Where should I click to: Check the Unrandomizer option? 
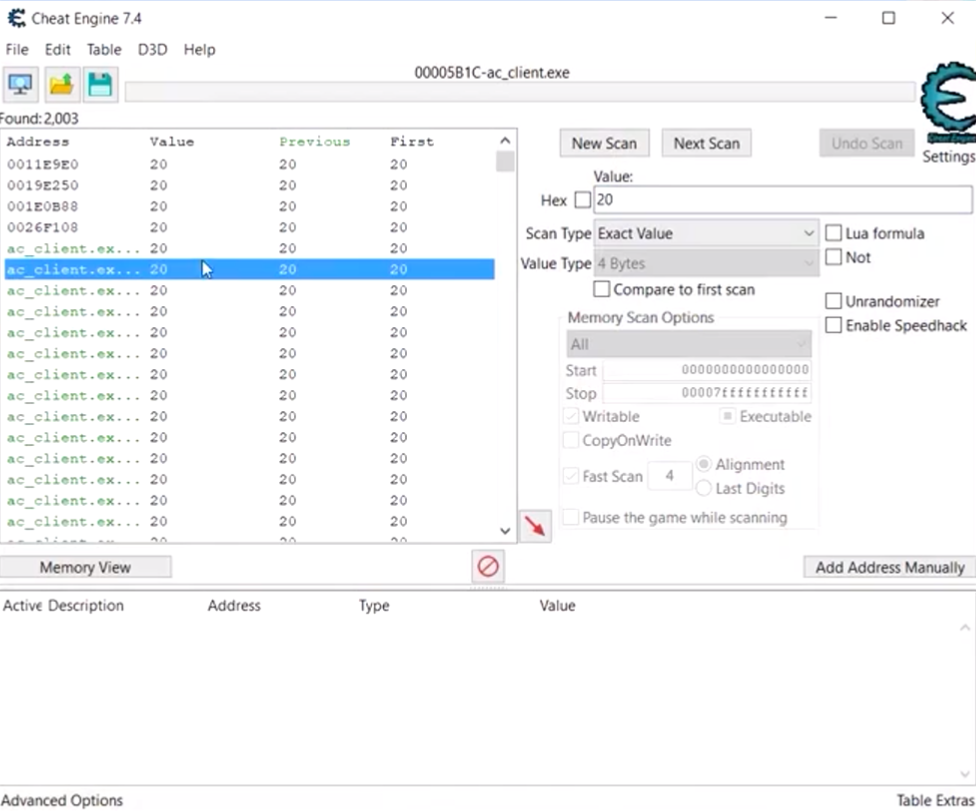833,301
